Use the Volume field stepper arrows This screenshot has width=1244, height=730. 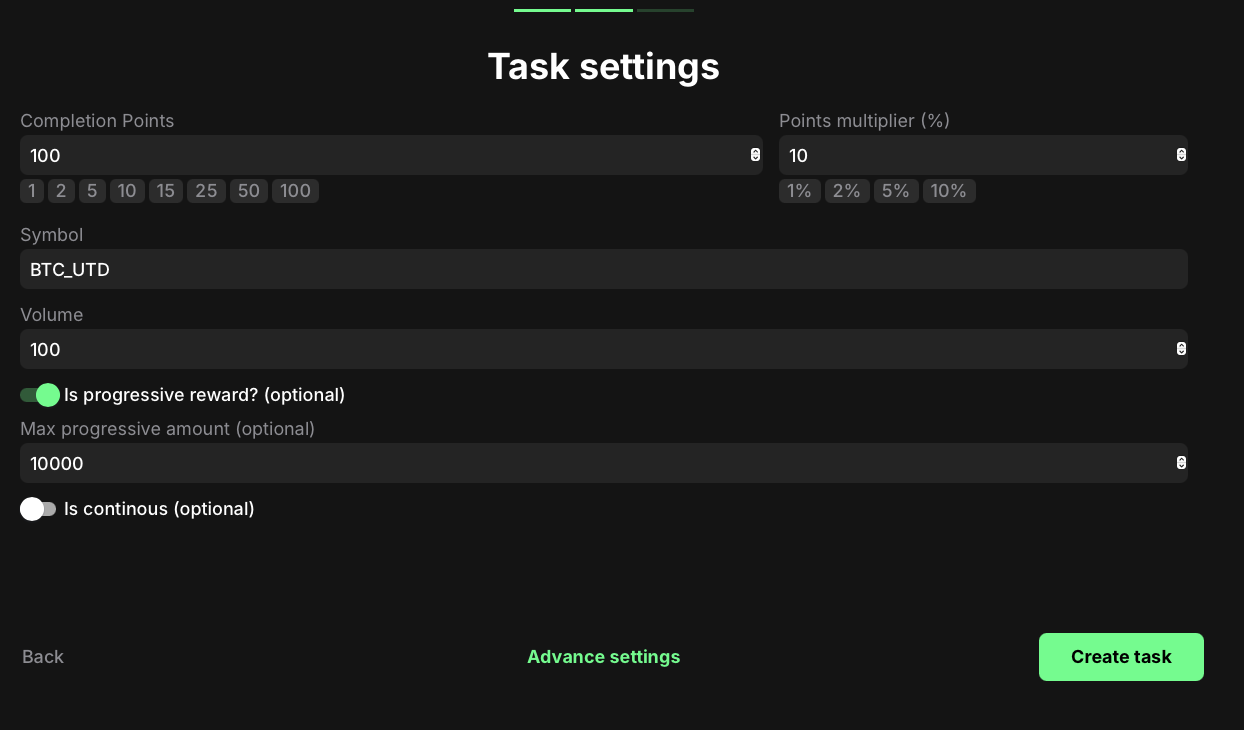click(x=1181, y=349)
